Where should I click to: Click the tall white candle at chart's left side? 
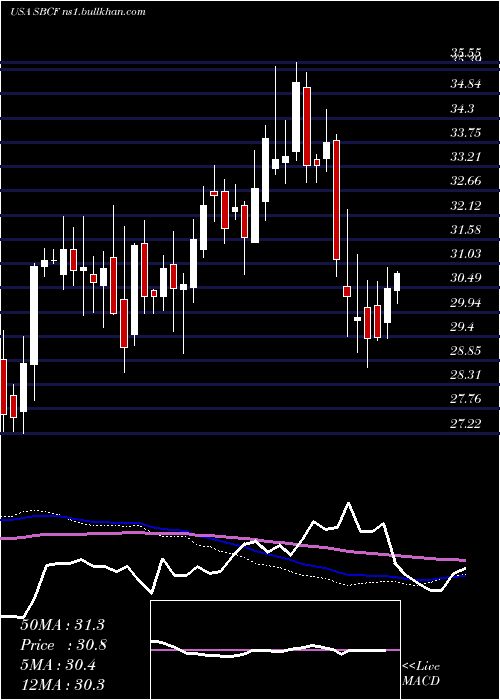(x=34, y=316)
